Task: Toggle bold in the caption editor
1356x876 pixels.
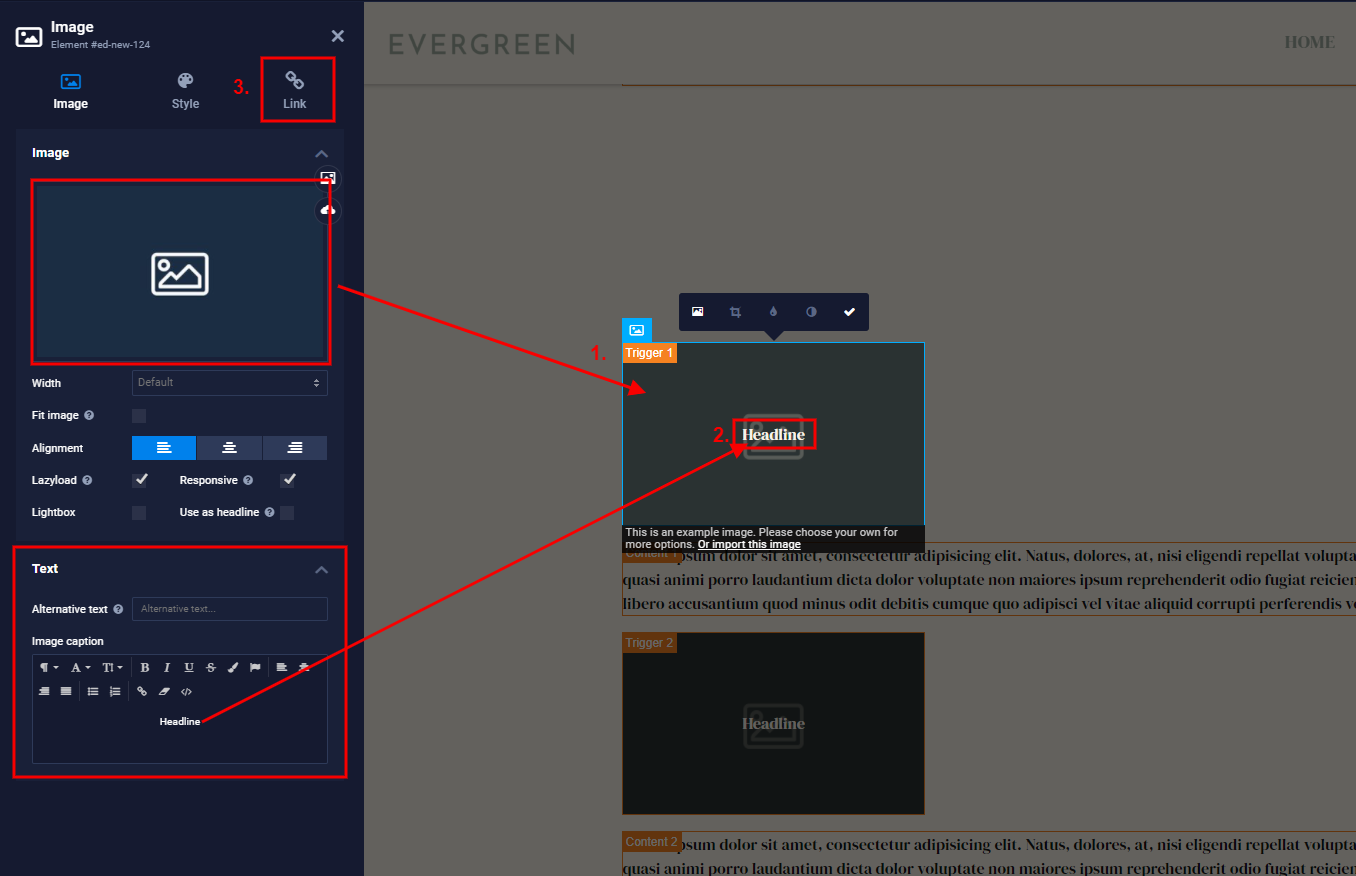Action: [145, 667]
